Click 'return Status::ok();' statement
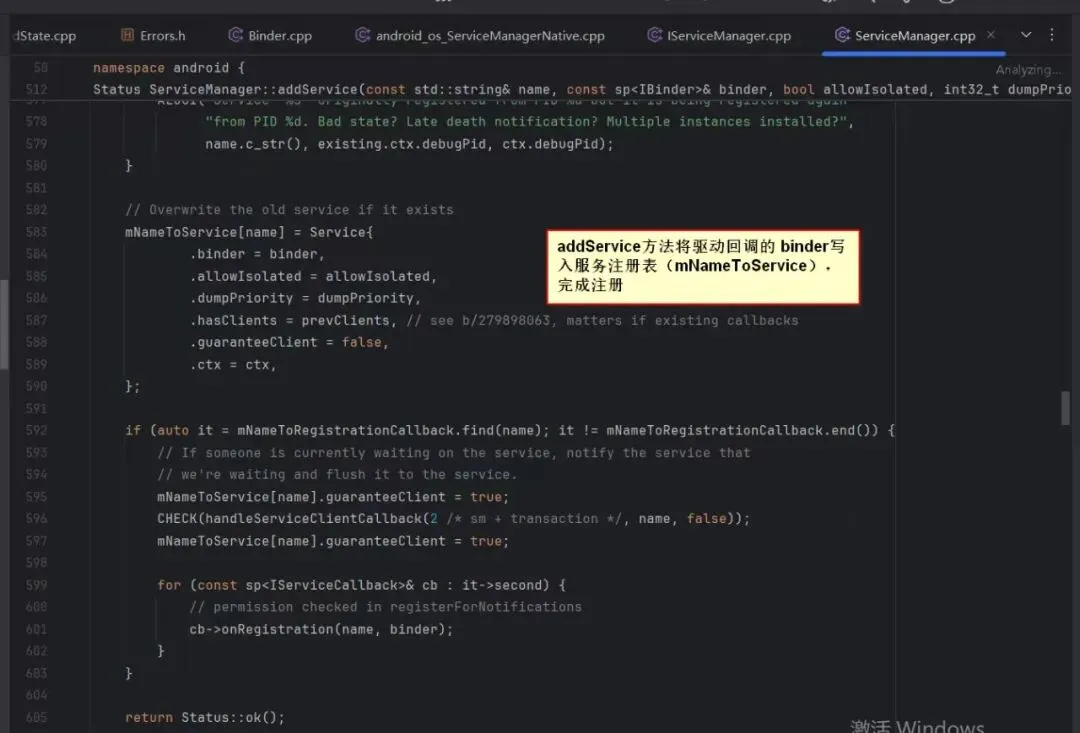This screenshot has height=733, width=1080. point(205,717)
